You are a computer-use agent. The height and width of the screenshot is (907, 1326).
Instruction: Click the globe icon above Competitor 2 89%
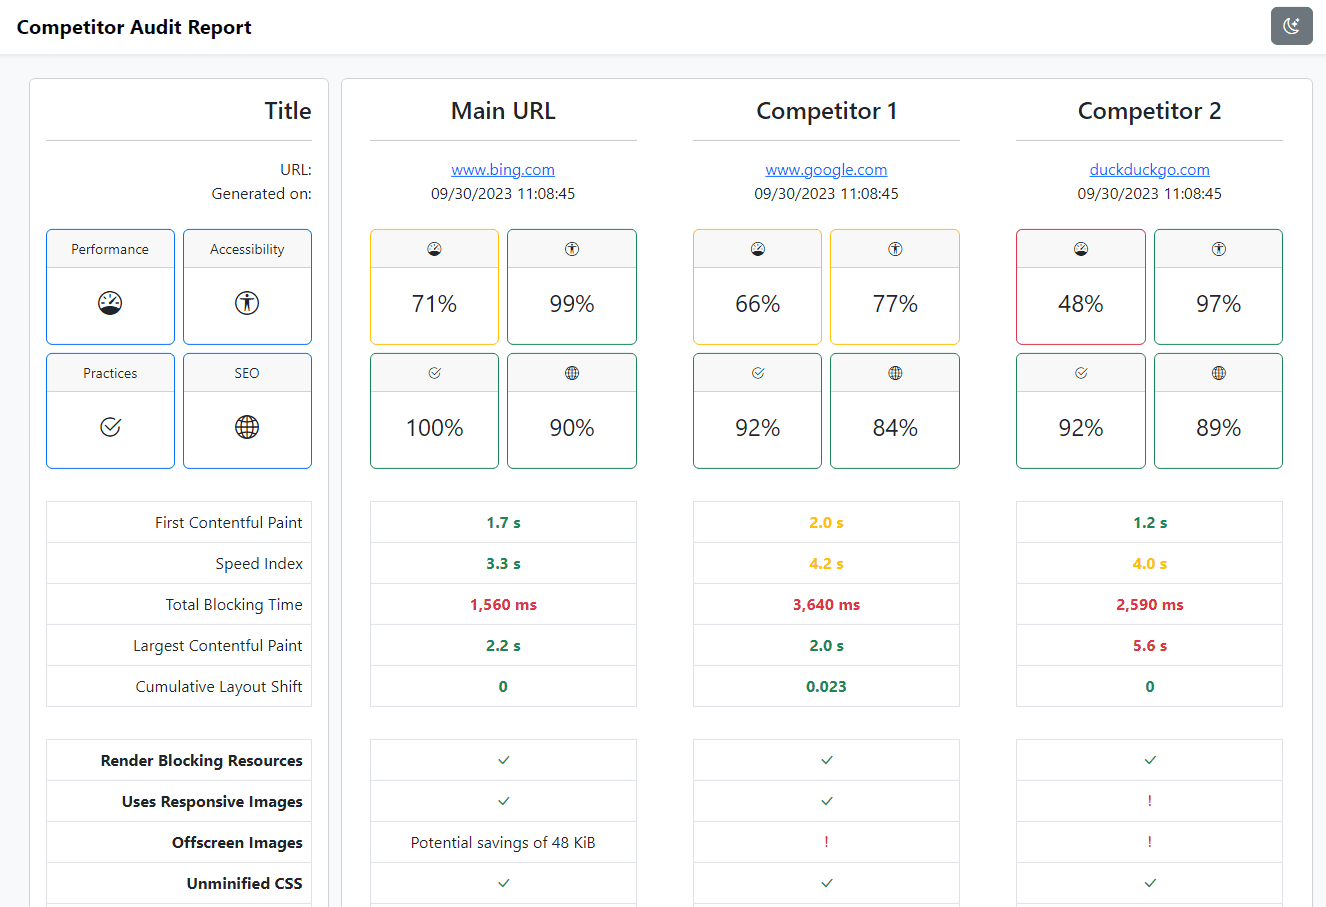click(1218, 373)
